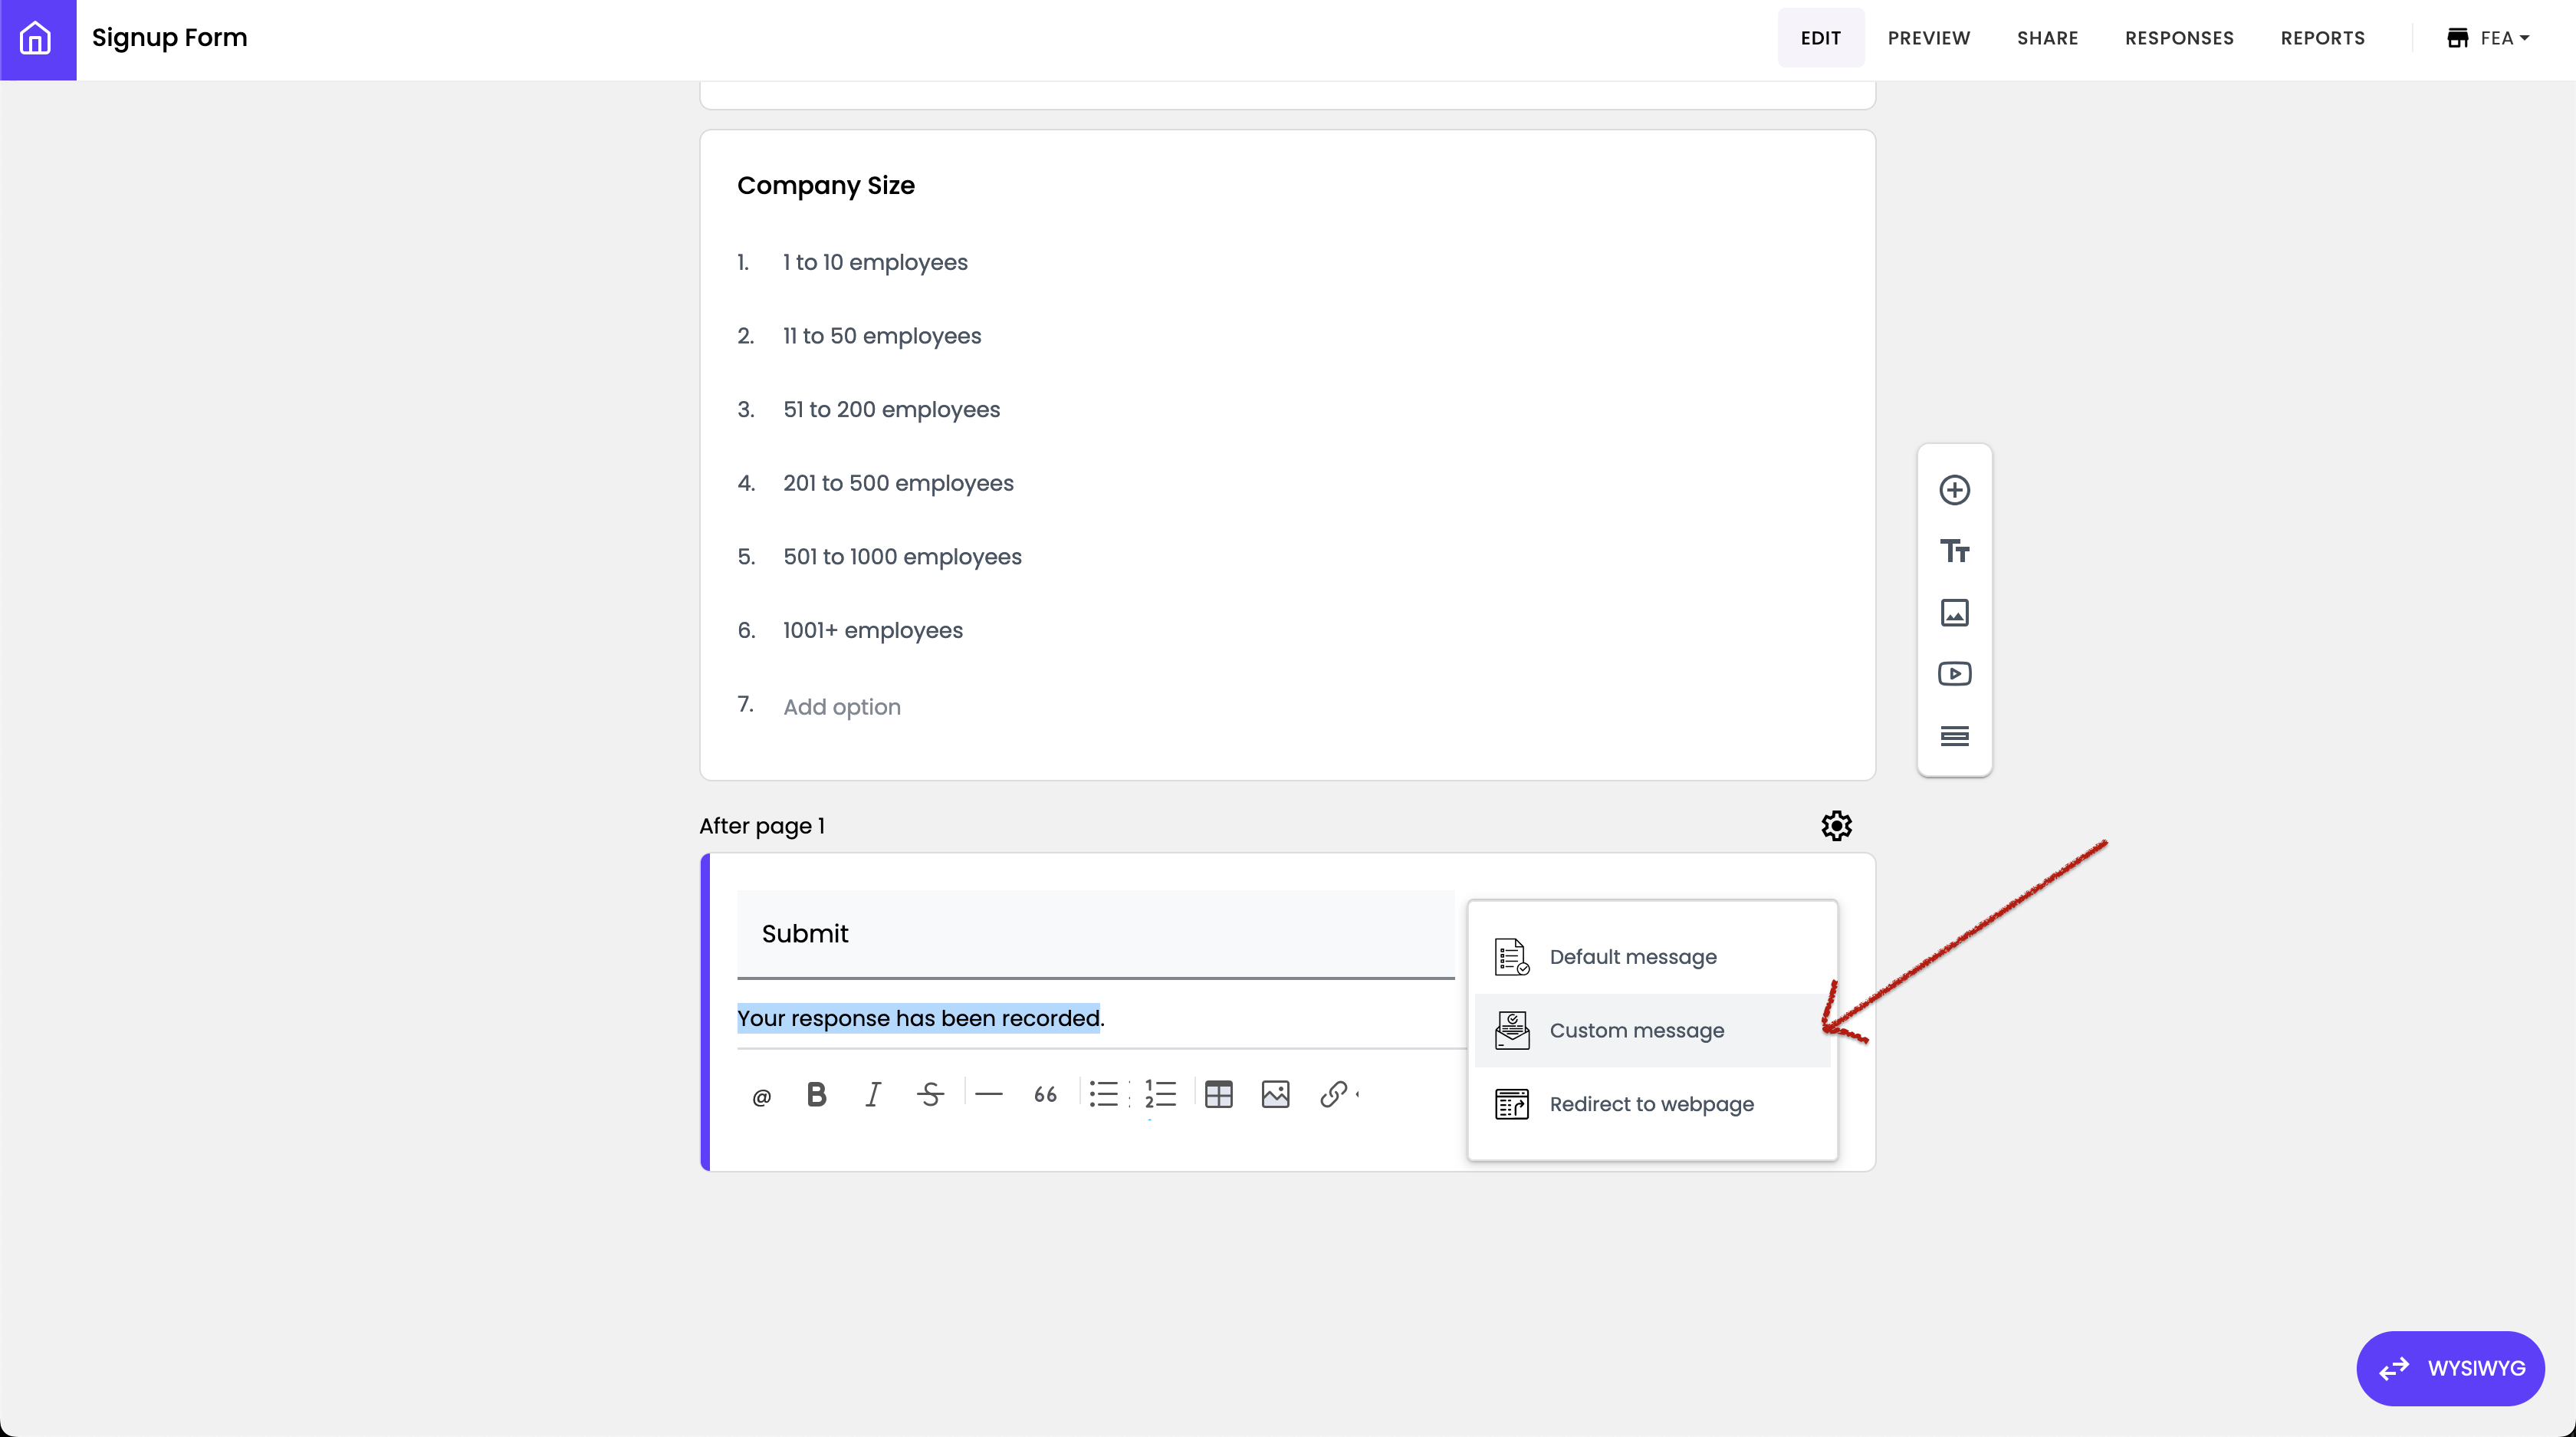Toggle bold formatting on text
The width and height of the screenshot is (2576, 1437).
(x=816, y=1093)
